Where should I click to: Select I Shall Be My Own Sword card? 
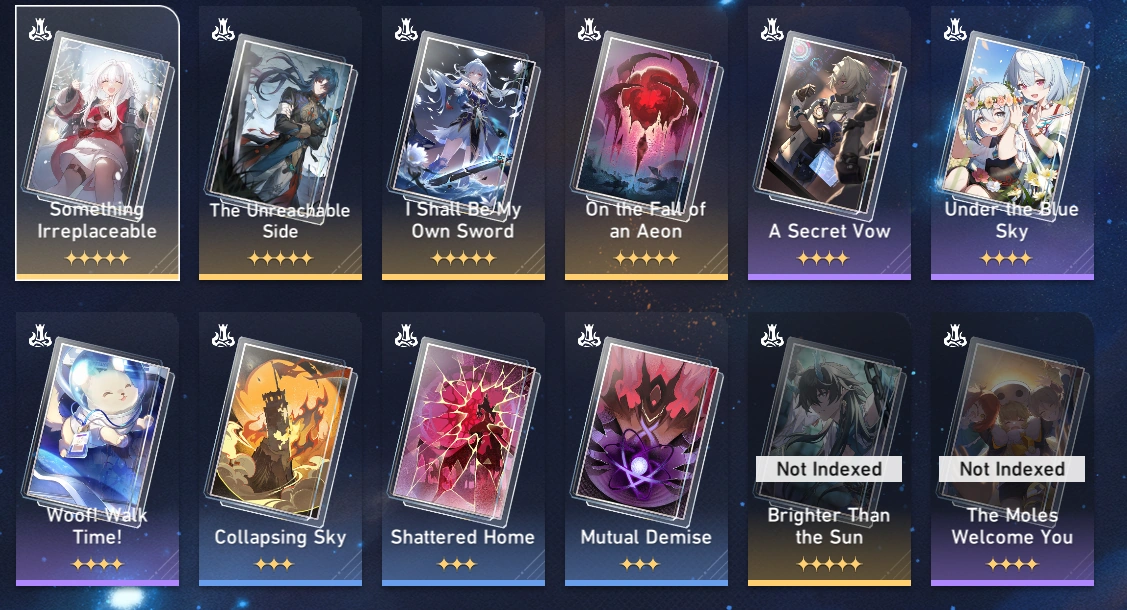pyautogui.click(x=463, y=143)
